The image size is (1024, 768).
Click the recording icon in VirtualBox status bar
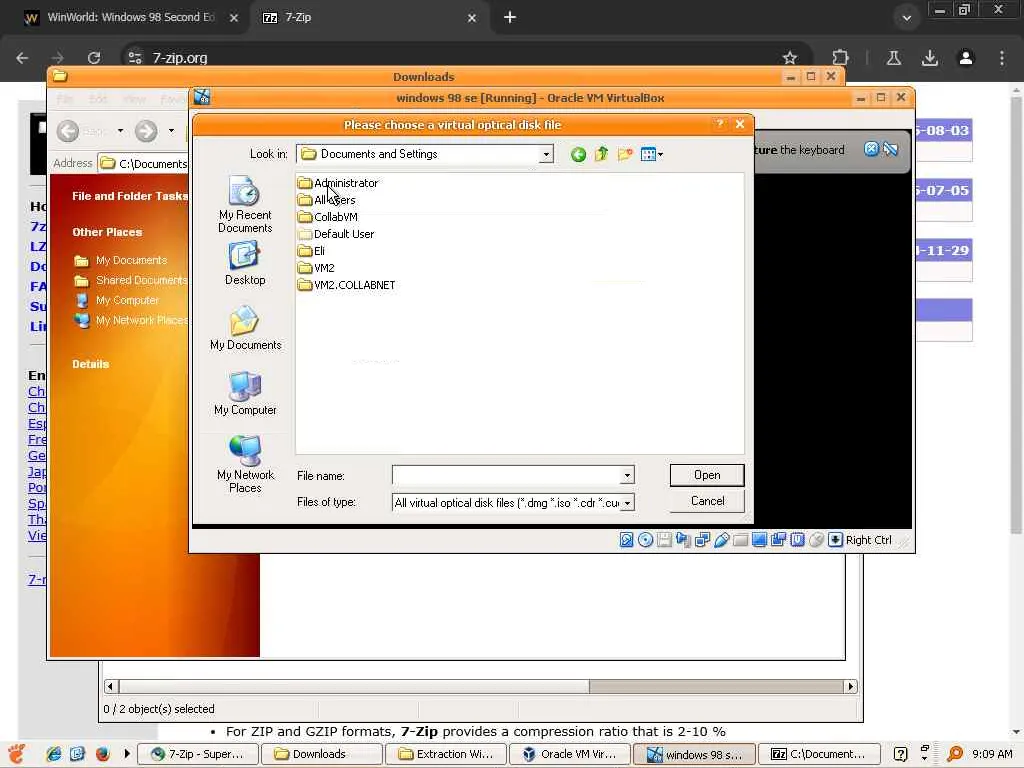[x=778, y=539]
